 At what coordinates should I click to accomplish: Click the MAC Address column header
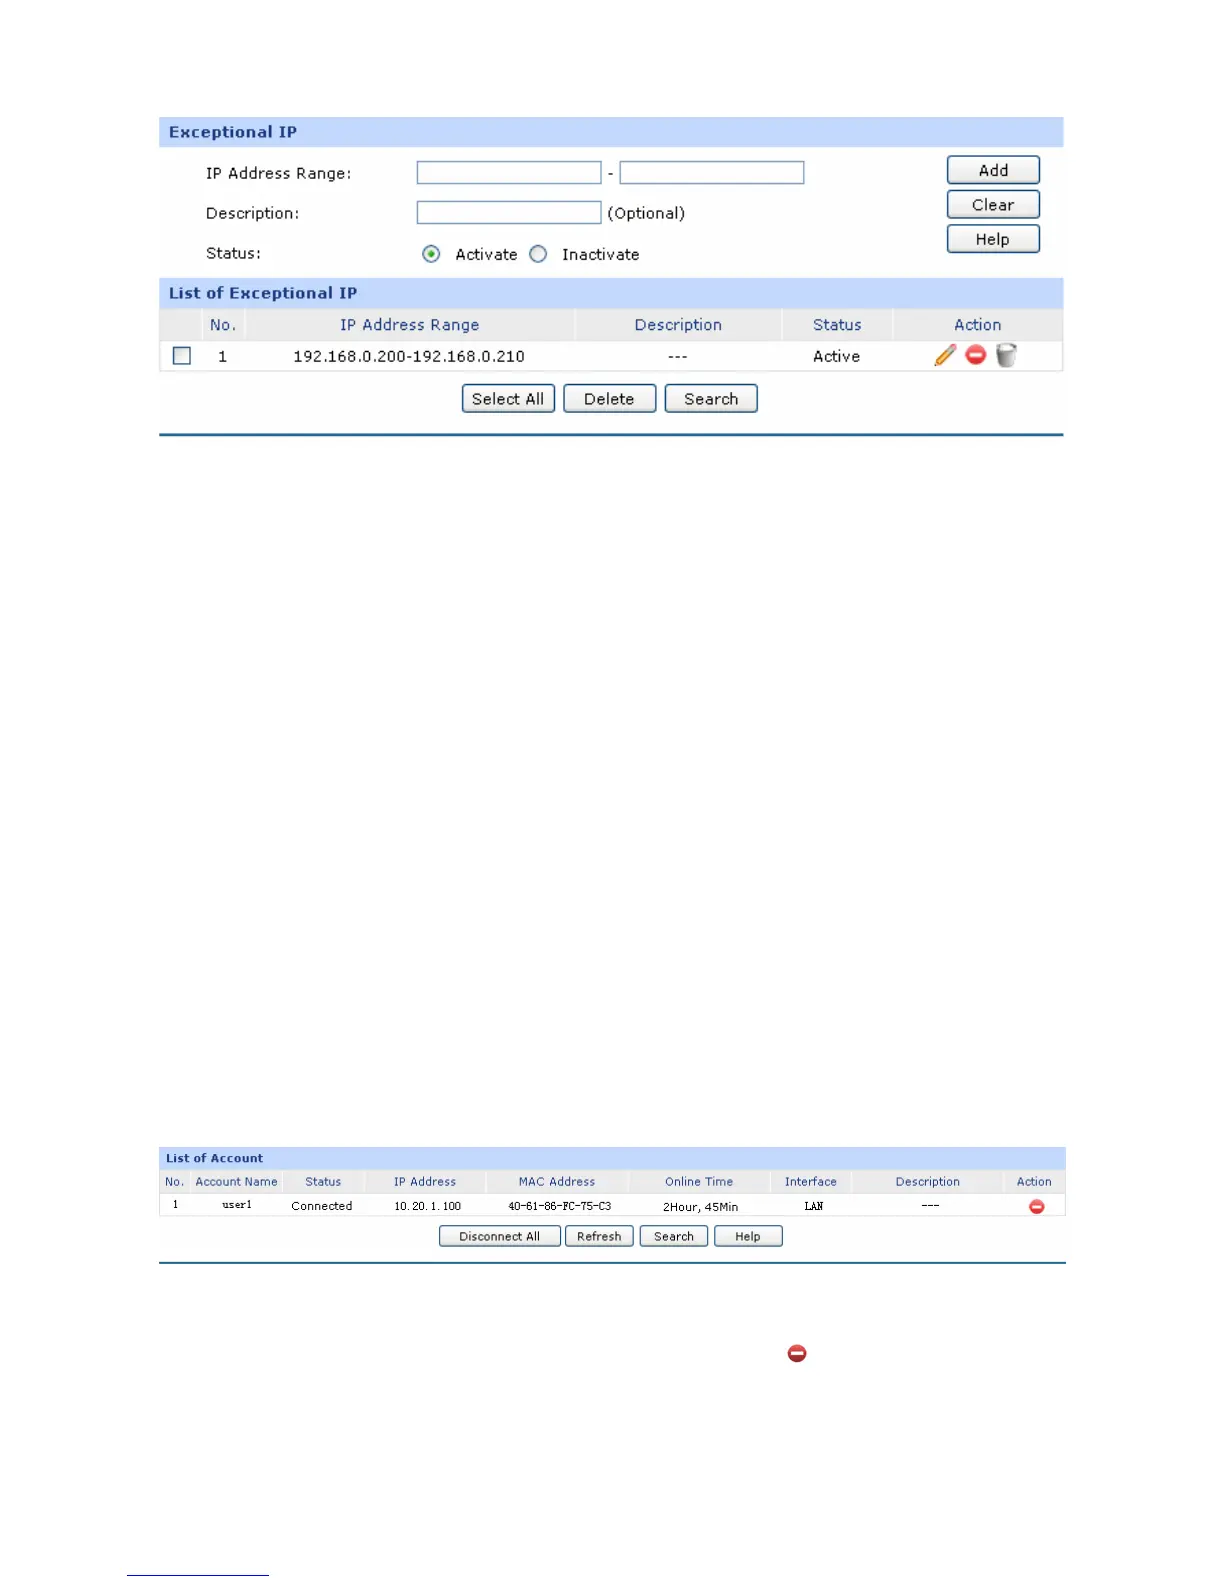557,1182
